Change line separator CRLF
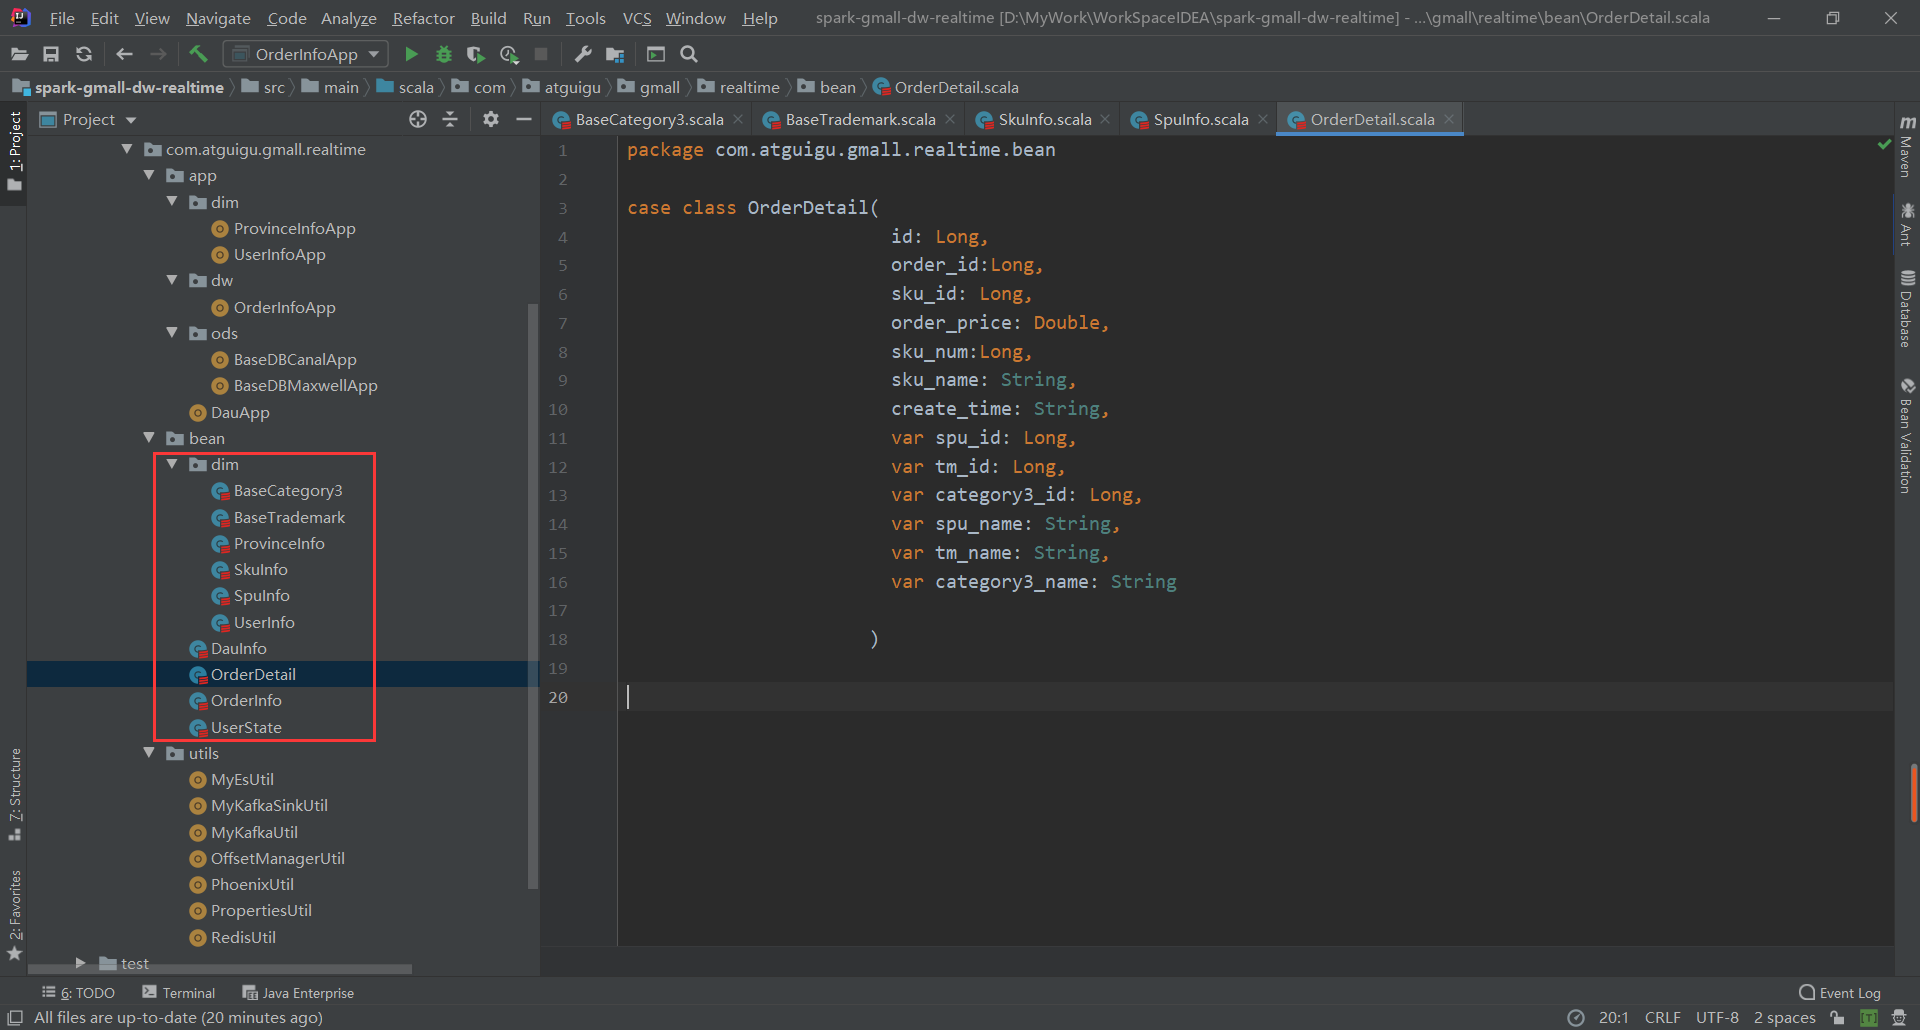The height and width of the screenshot is (1030, 1920). coord(1662,1017)
